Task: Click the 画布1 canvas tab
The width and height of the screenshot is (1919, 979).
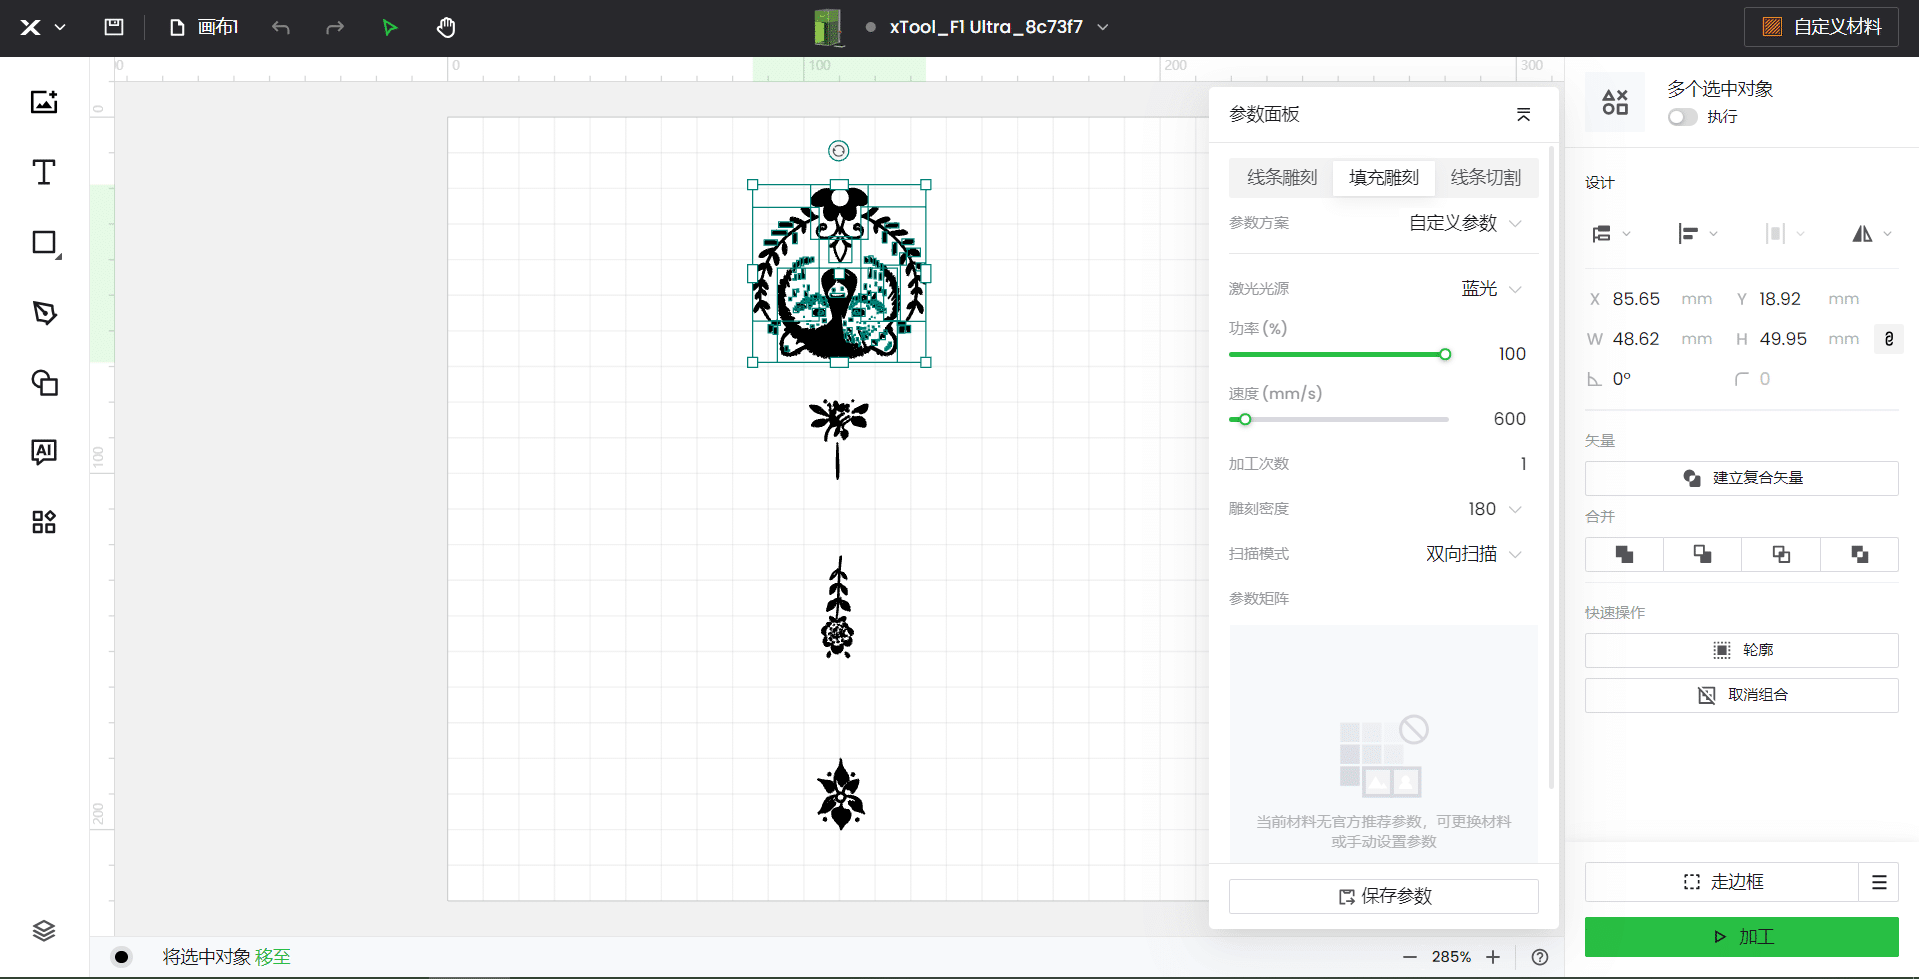Action: (x=204, y=28)
